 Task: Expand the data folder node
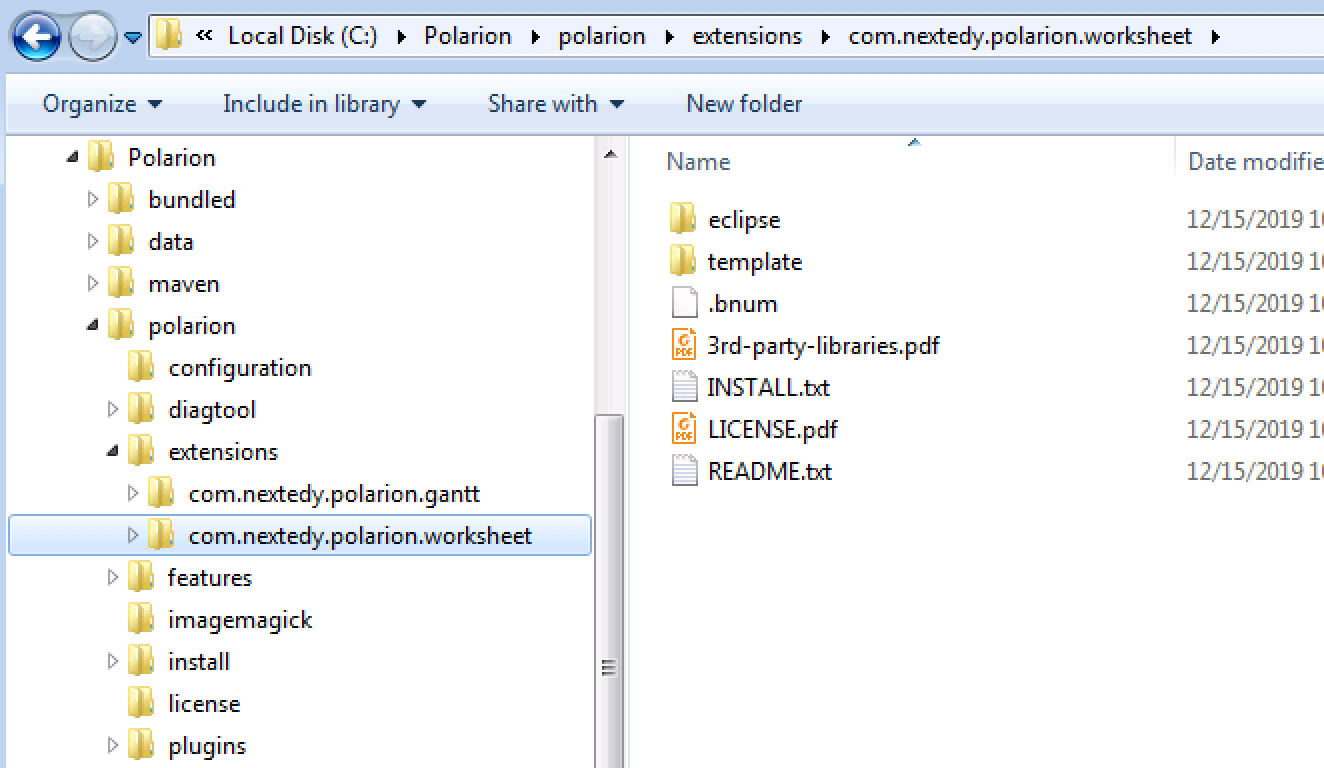click(x=92, y=241)
